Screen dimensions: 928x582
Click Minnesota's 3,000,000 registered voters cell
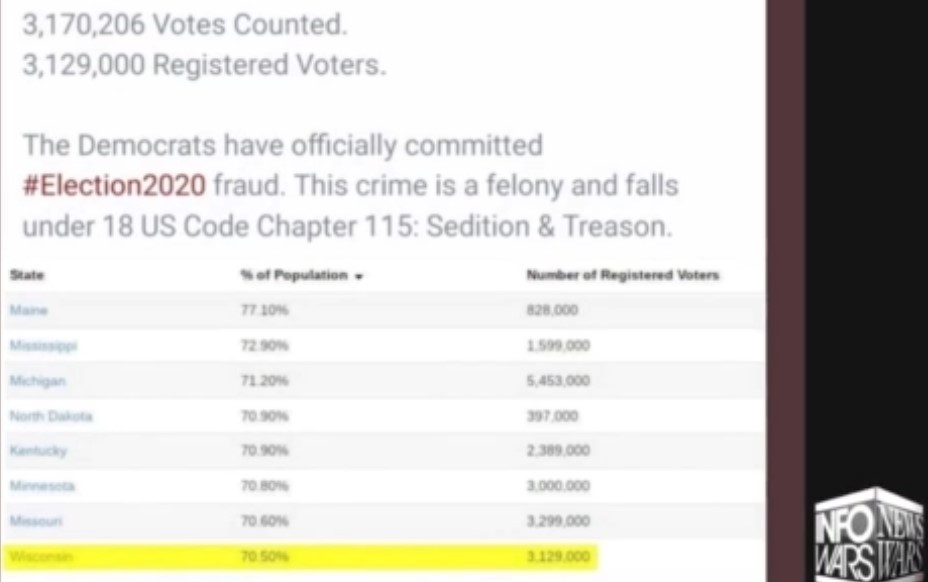558,486
